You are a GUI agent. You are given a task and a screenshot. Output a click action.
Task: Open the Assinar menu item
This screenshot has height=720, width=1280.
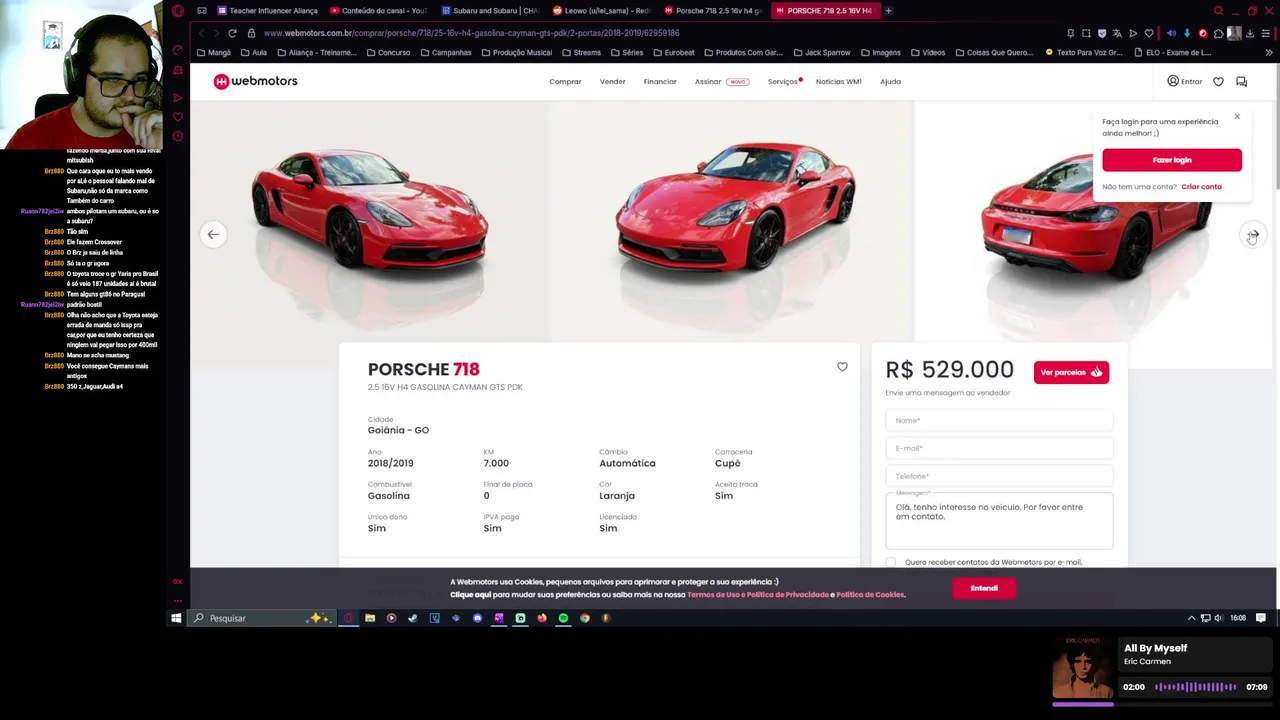[721, 82]
